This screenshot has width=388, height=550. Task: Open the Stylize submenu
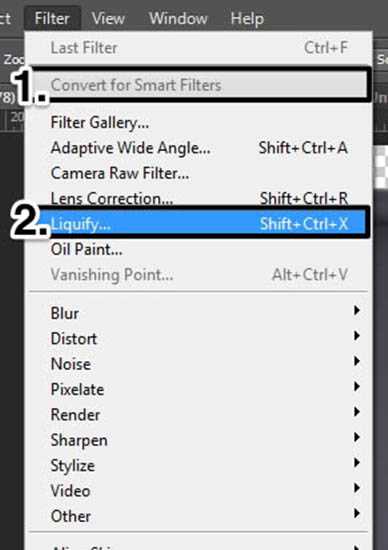click(200, 465)
